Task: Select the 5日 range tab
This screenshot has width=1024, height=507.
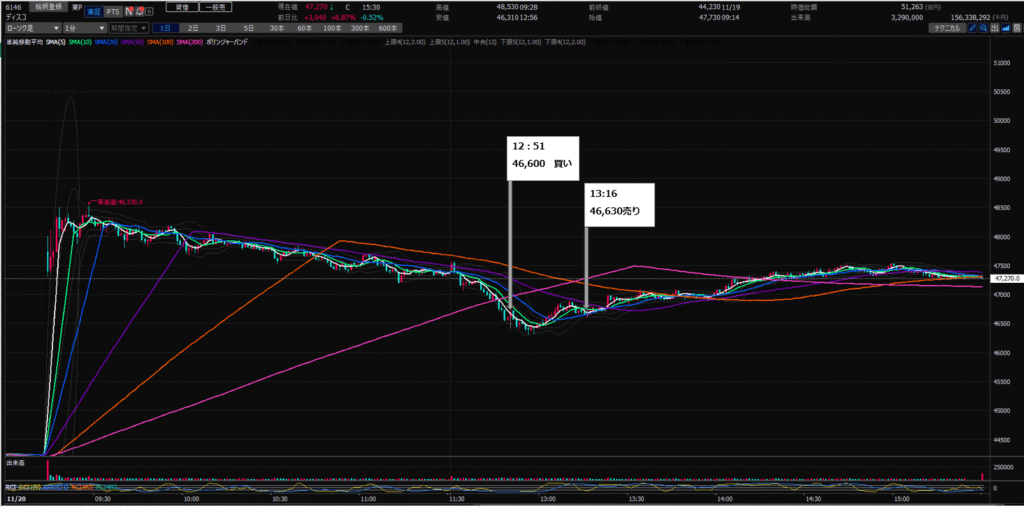Action: pyautogui.click(x=248, y=29)
